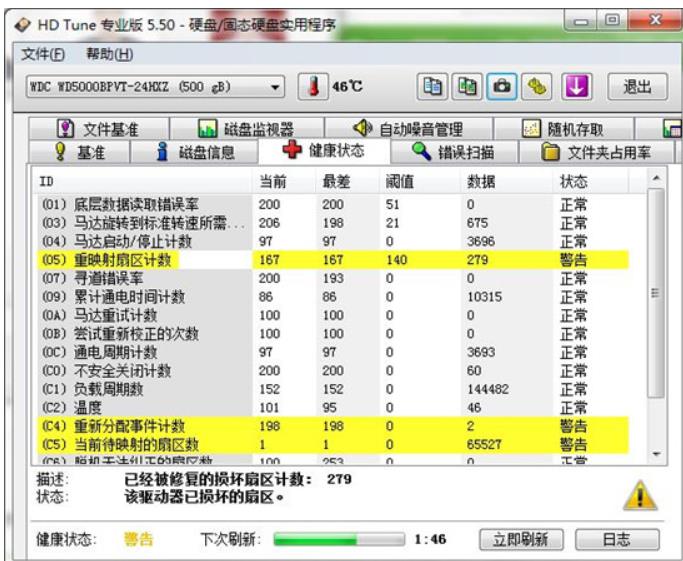Click 警告 health status text

pos(139,539)
